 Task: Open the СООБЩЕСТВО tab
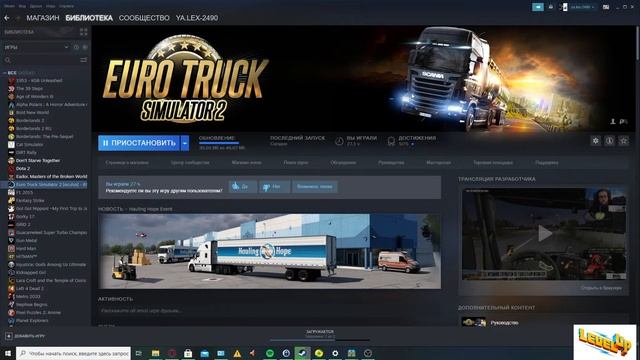tap(144, 18)
